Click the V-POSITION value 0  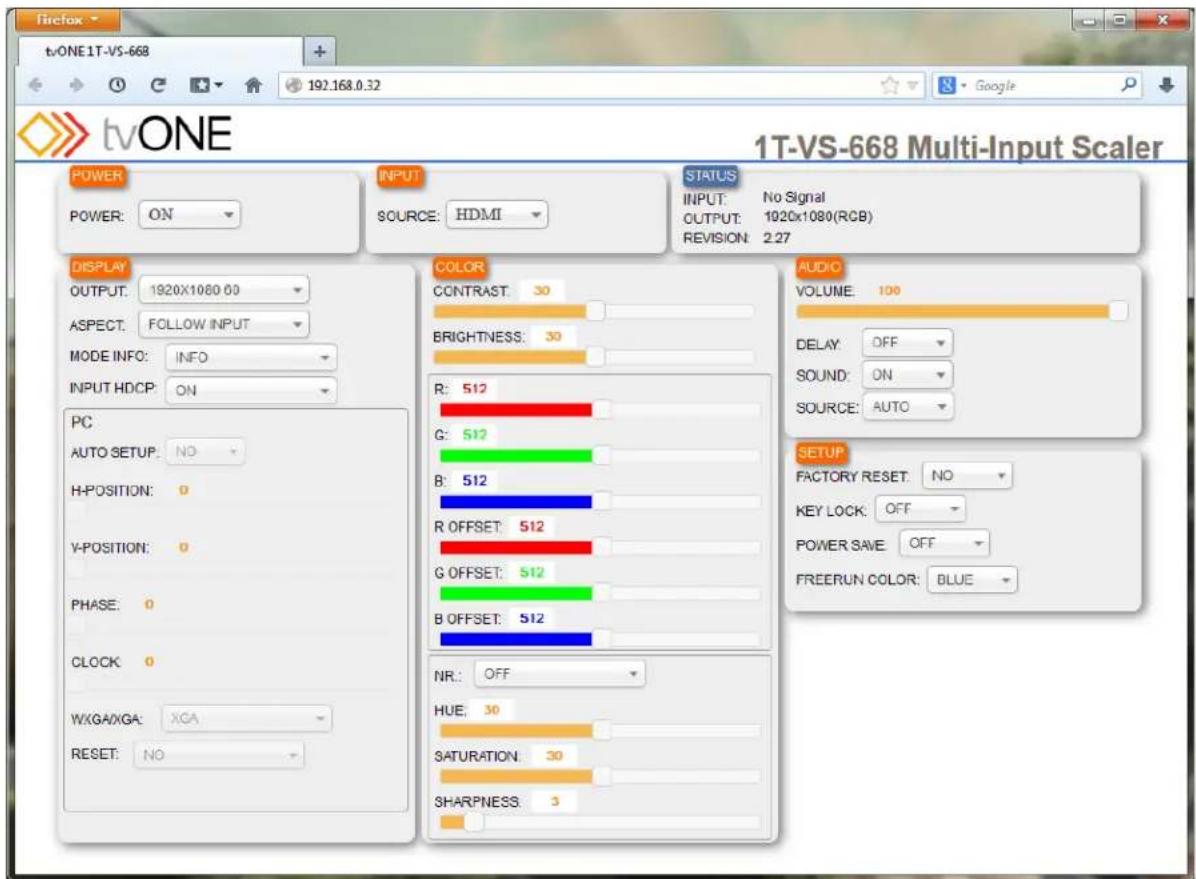184,547
